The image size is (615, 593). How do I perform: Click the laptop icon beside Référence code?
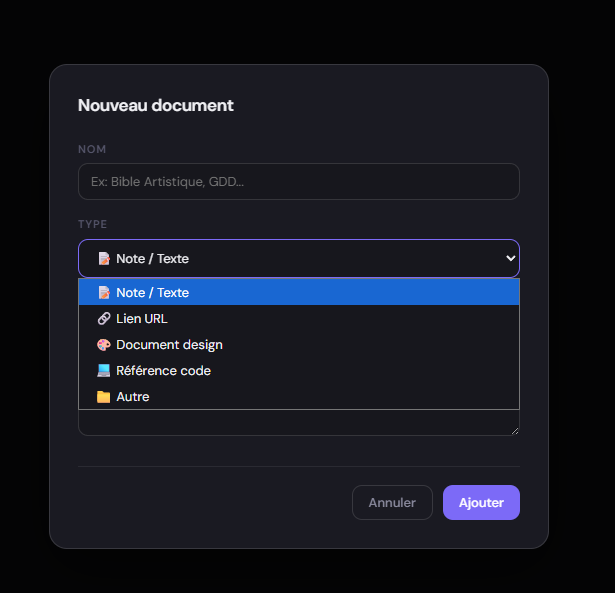click(104, 370)
